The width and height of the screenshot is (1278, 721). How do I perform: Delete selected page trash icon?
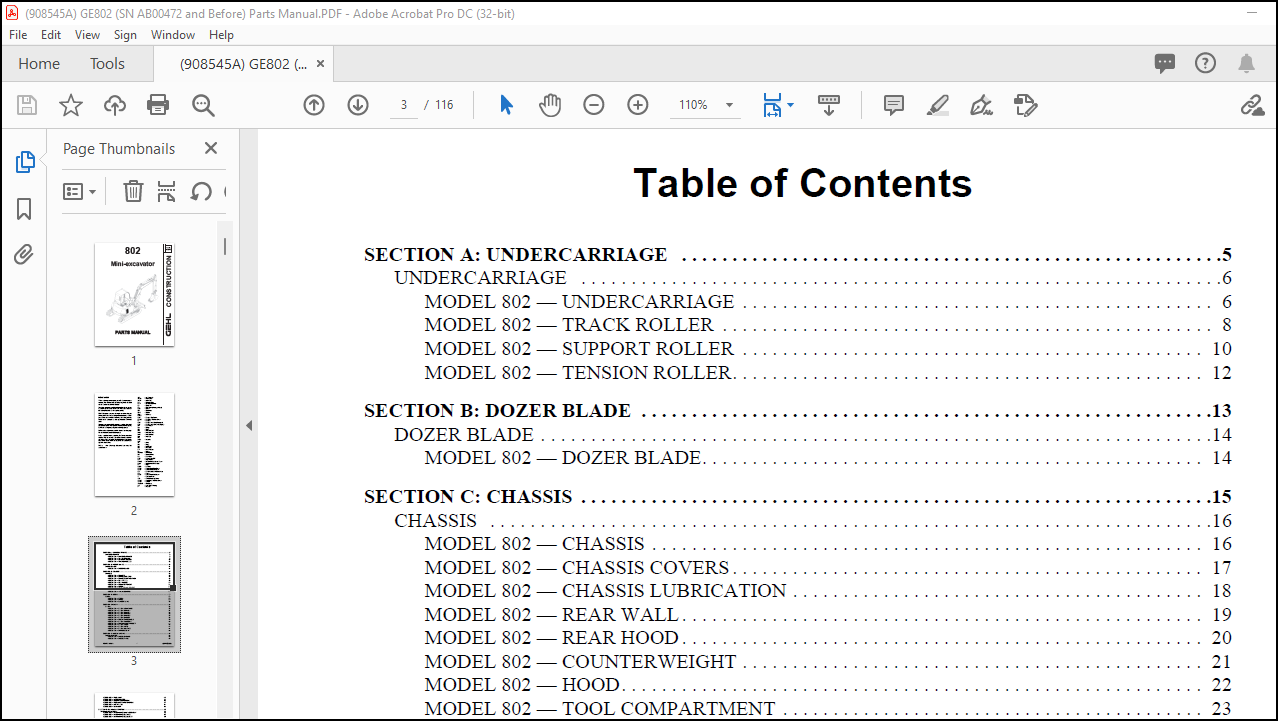click(133, 191)
